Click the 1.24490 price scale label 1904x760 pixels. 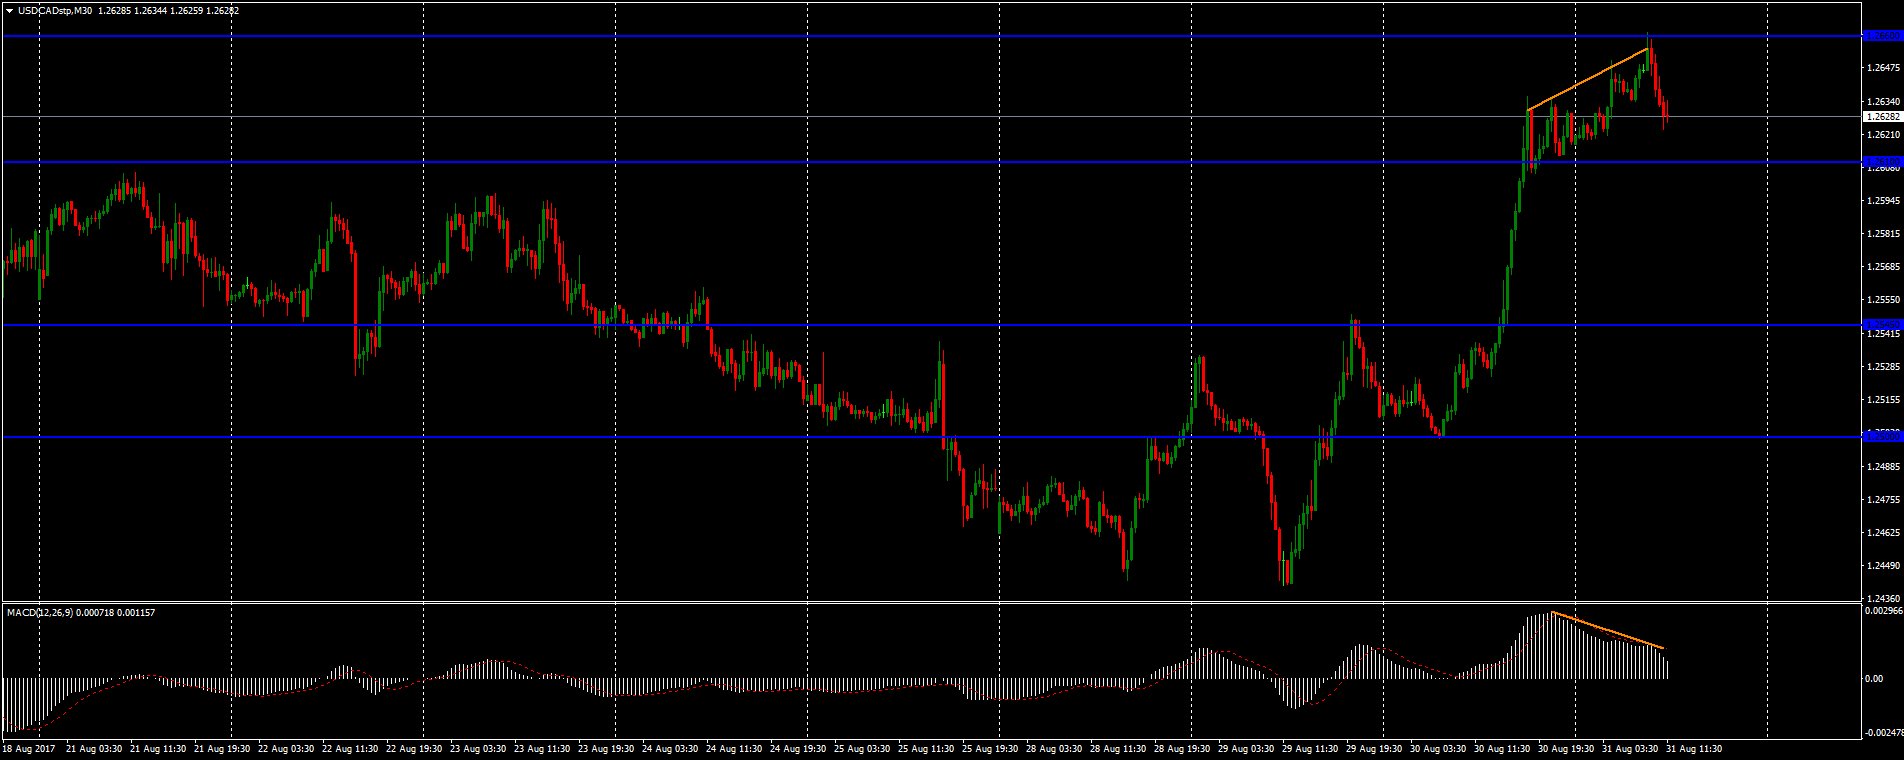click(1882, 566)
